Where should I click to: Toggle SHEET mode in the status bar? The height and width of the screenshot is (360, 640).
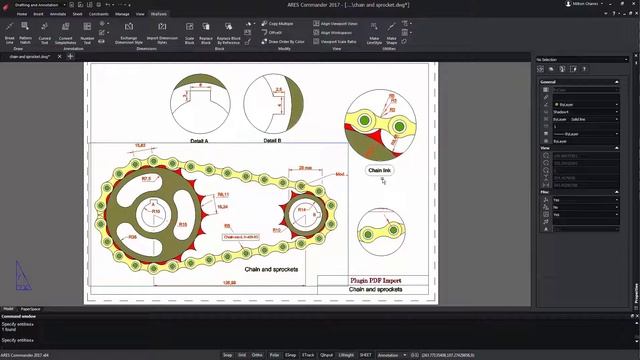[365, 355]
